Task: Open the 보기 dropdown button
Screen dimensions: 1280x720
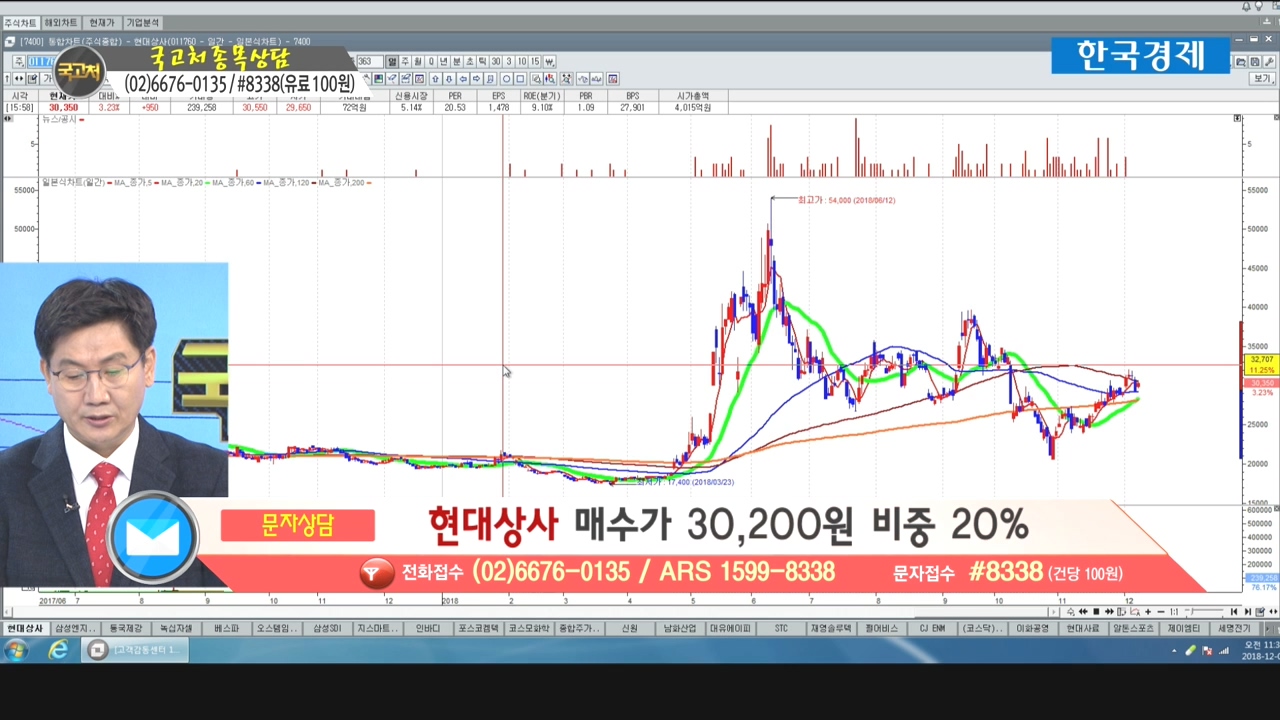Action: (1262, 79)
